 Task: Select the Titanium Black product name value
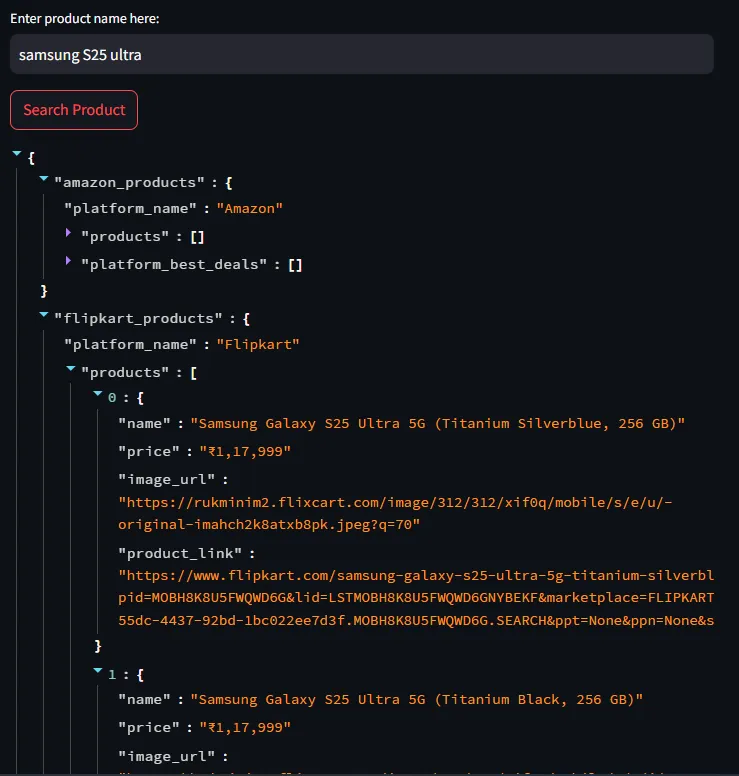tap(416, 700)
